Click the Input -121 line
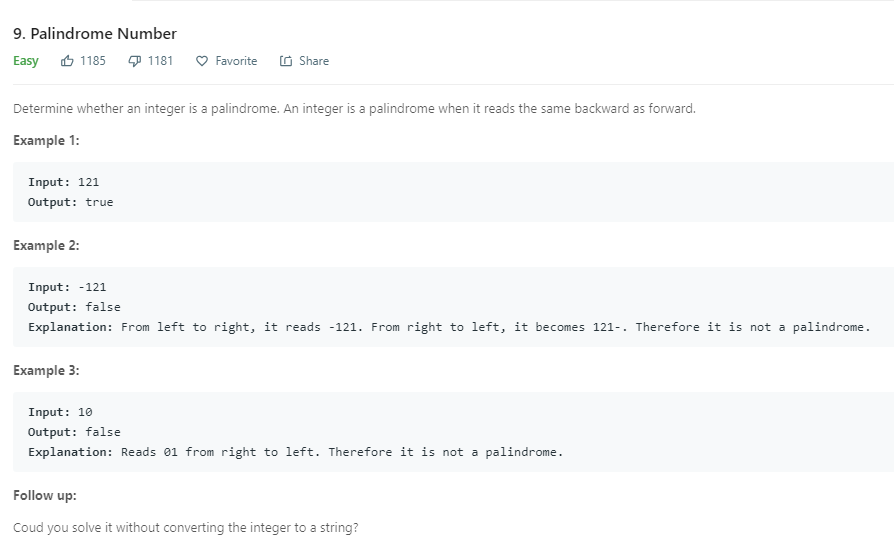This screenshot has height=553, width=894. click(67, 287)
